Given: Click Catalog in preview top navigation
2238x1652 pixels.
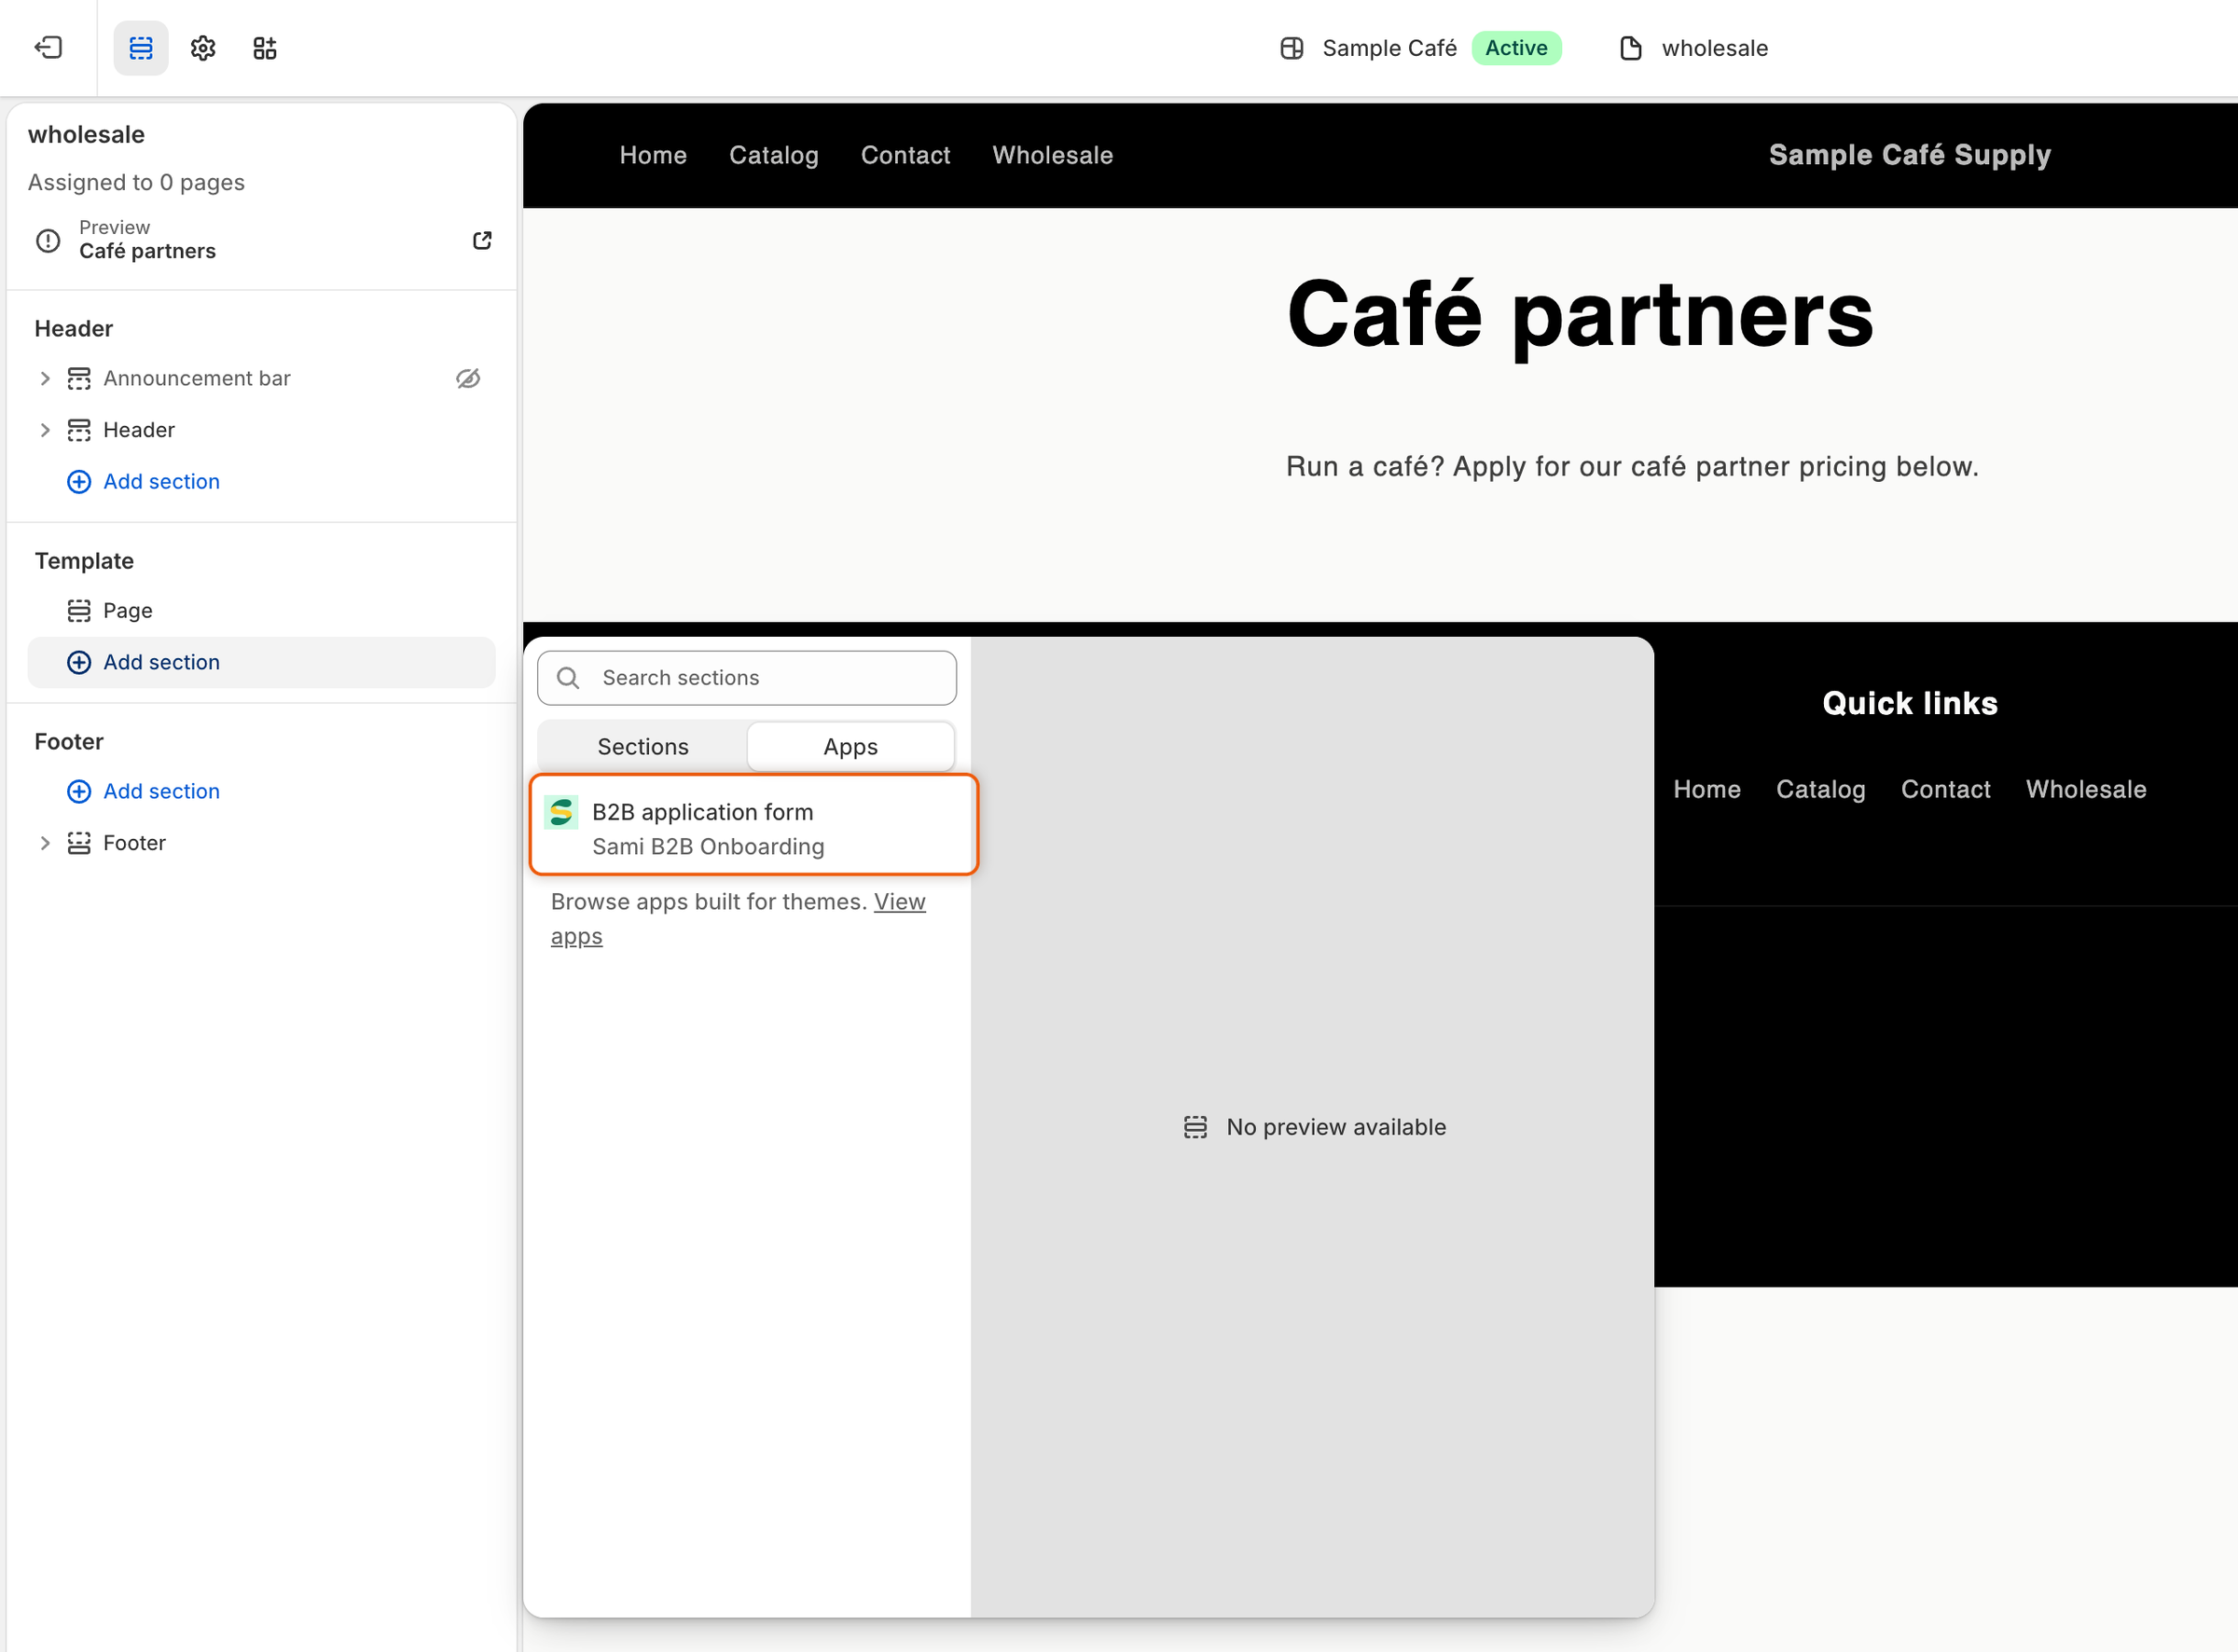Looking at the screenshot, I should coord(774,155).
